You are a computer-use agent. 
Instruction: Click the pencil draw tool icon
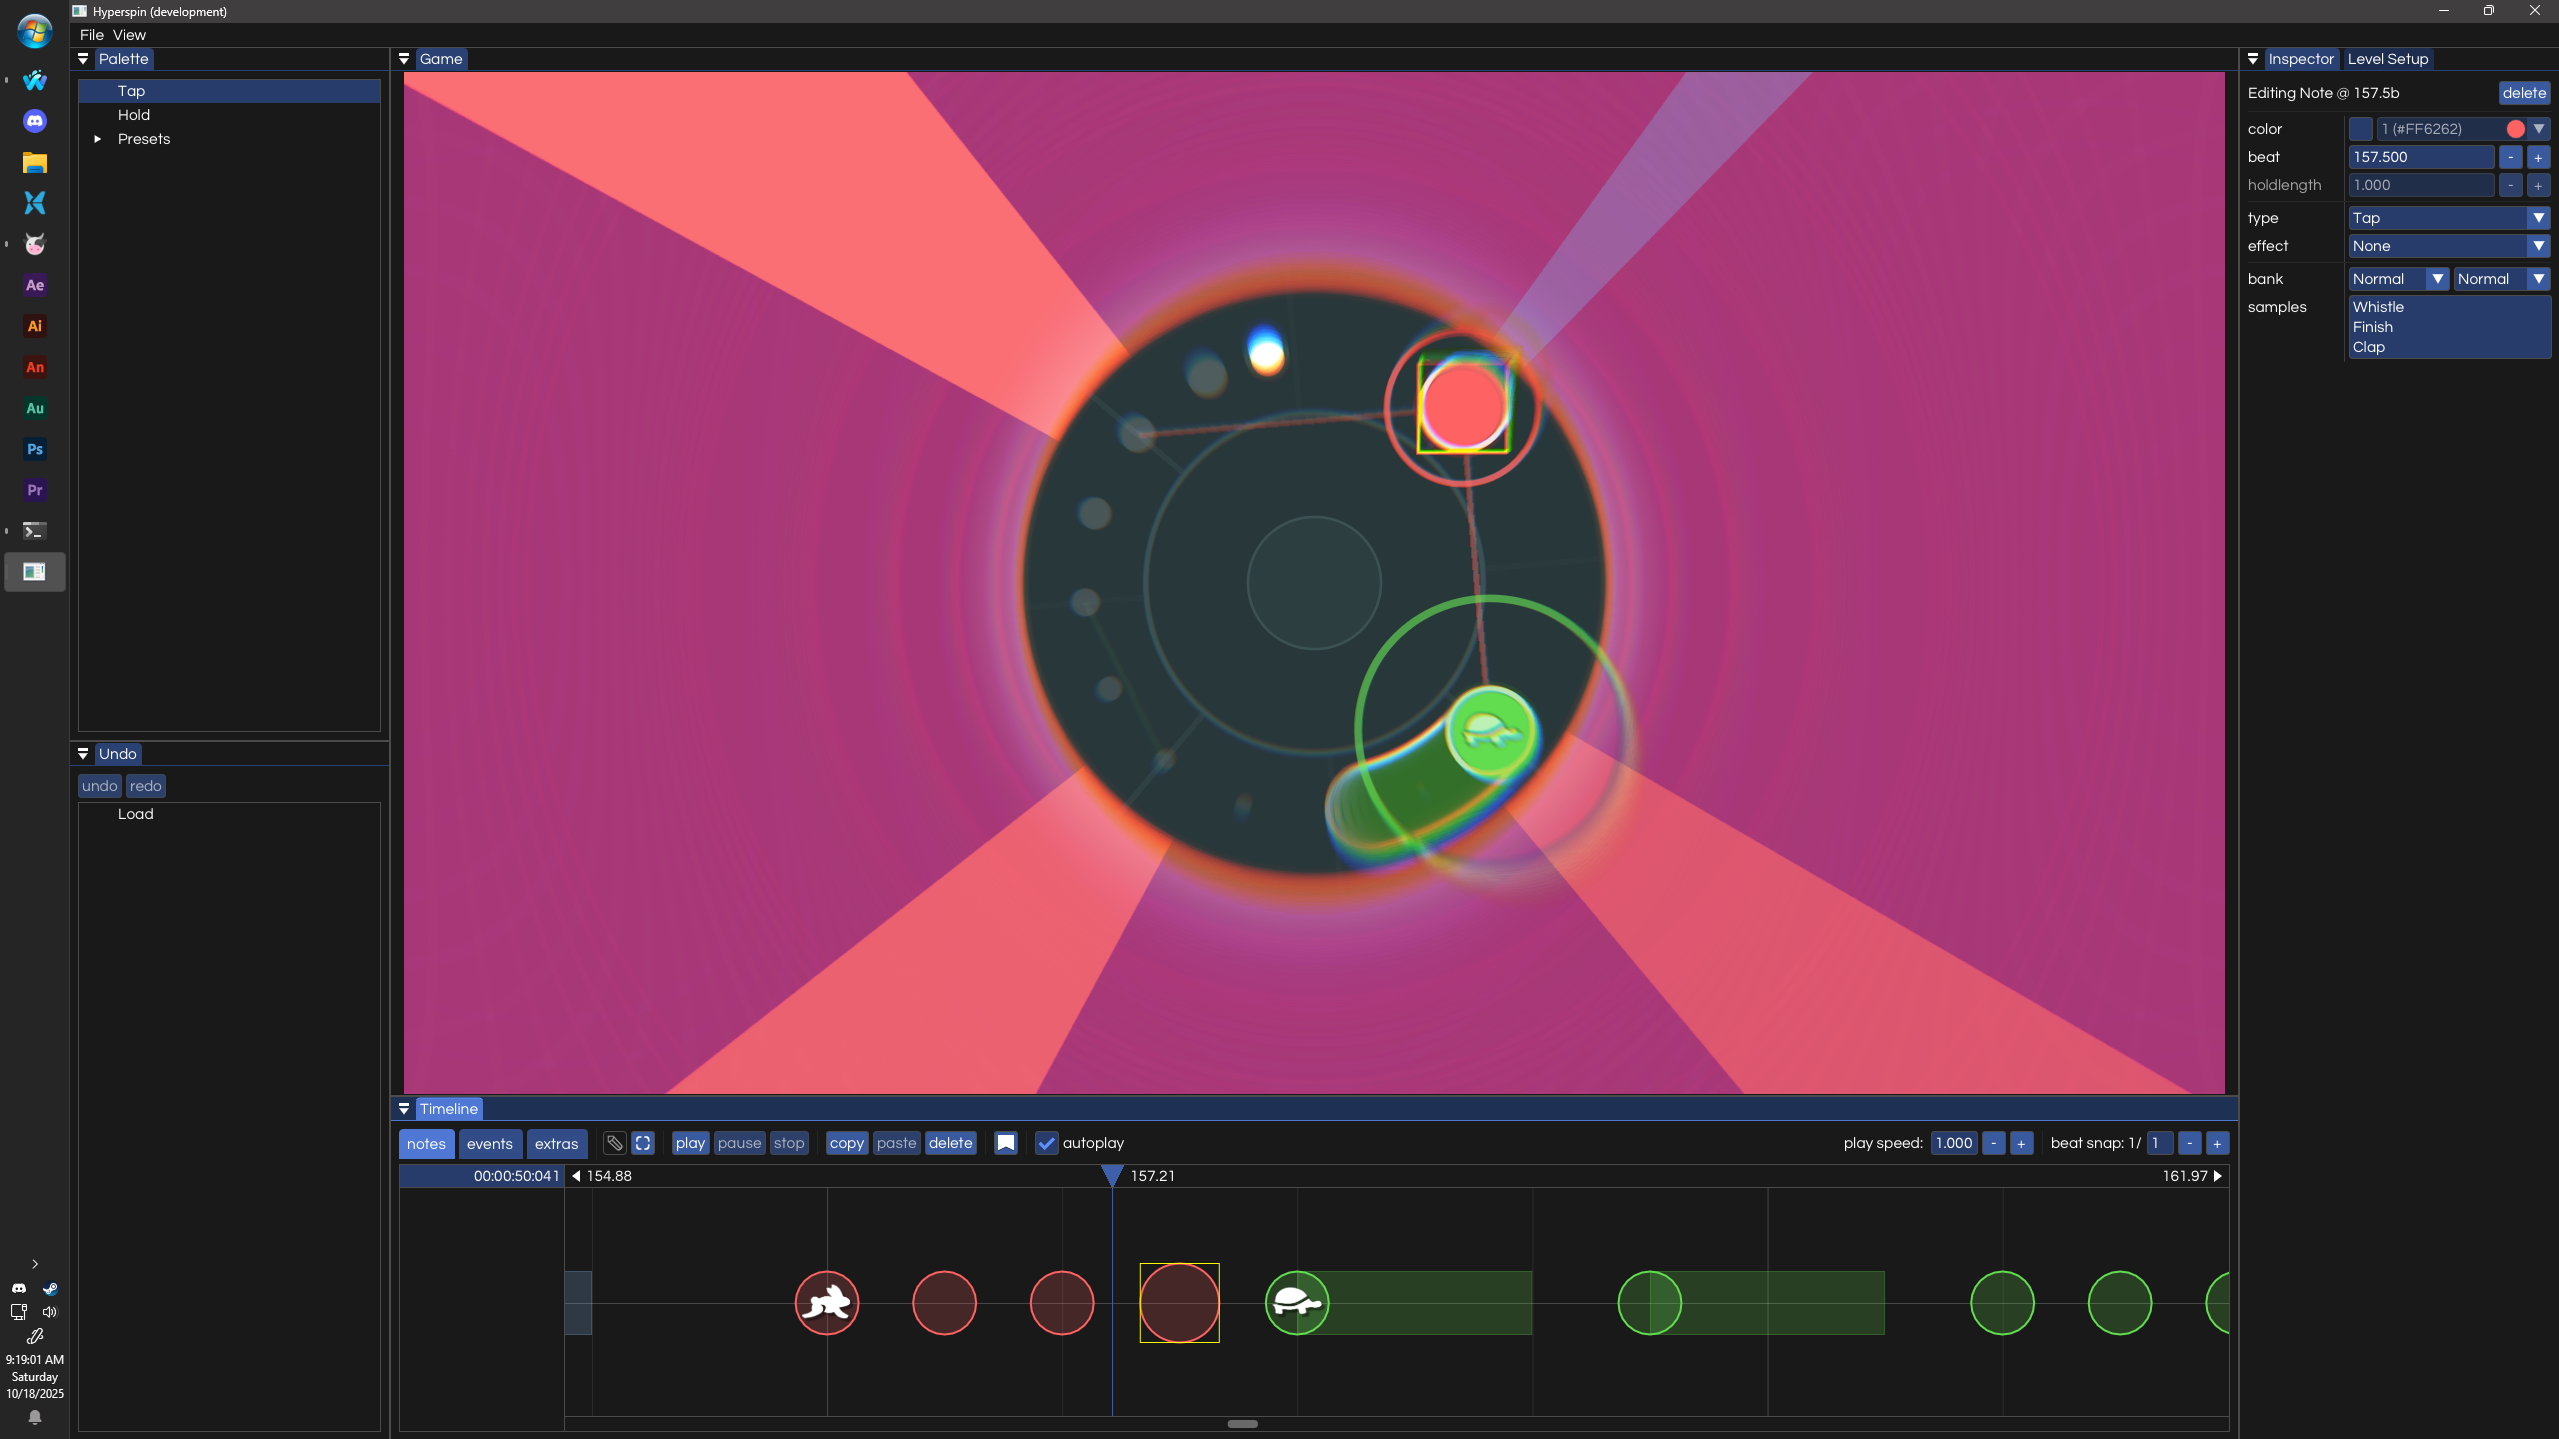[614, 1143]
